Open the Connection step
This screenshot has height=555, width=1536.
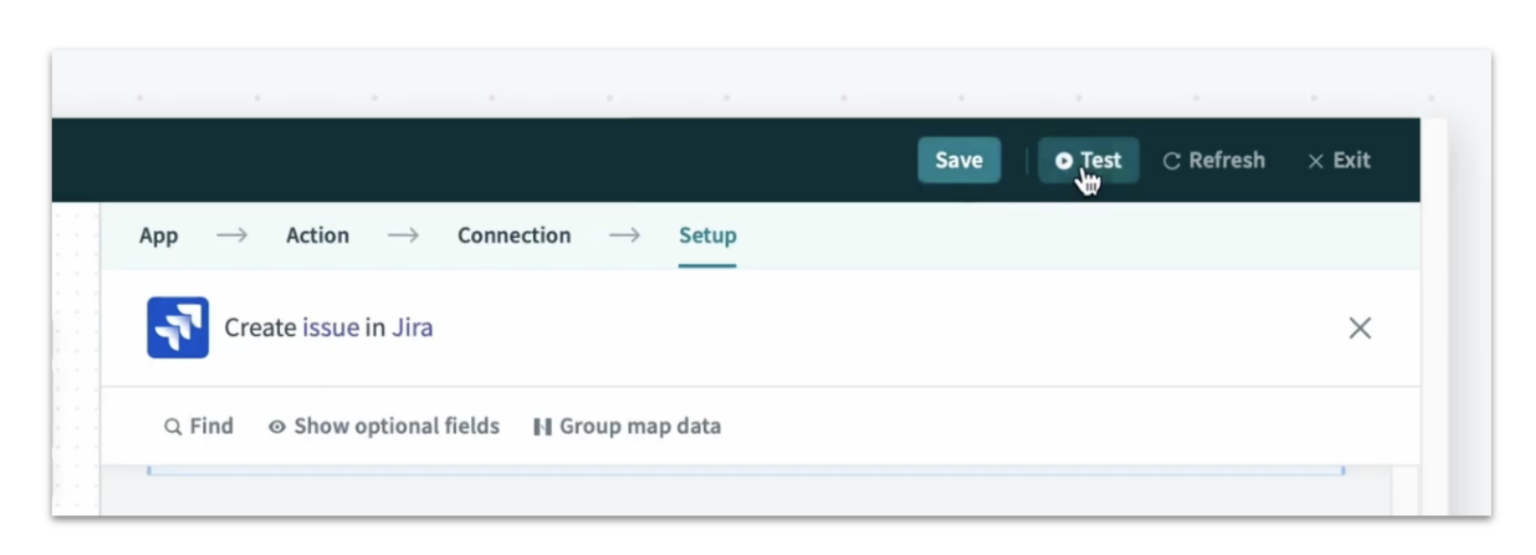click(513, 236)
